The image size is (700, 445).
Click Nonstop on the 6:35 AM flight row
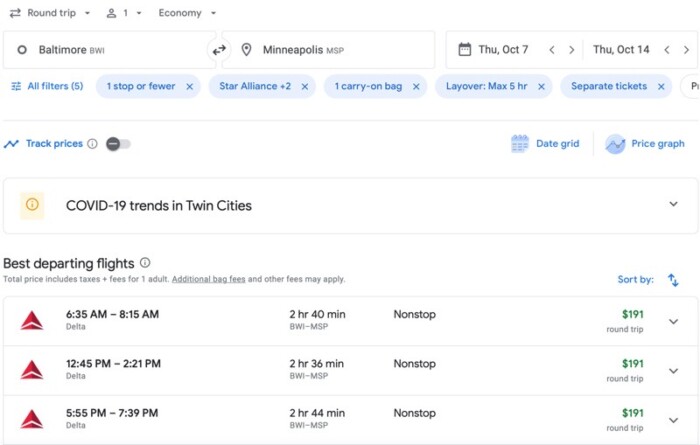coord(414,314)
